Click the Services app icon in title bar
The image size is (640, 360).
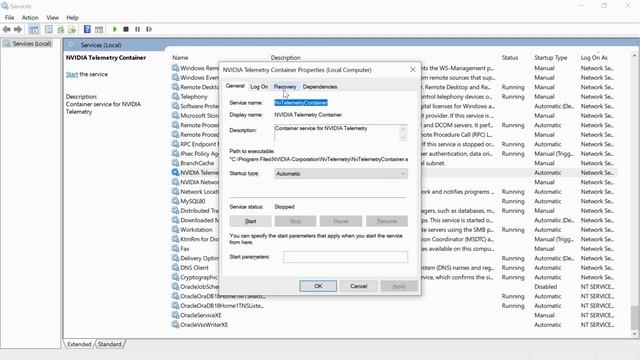5,6
